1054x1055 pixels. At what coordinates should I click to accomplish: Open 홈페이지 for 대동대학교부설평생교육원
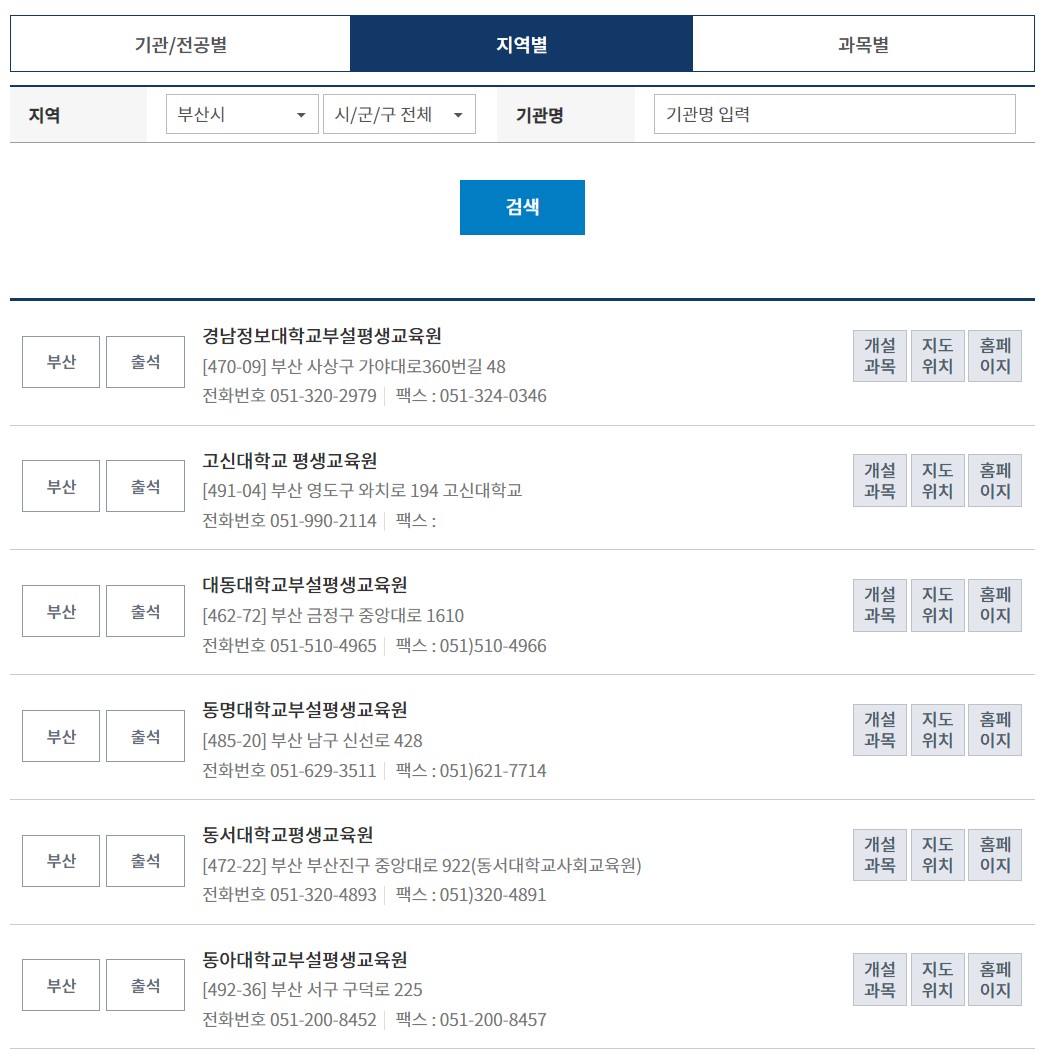tap(995, 604)
